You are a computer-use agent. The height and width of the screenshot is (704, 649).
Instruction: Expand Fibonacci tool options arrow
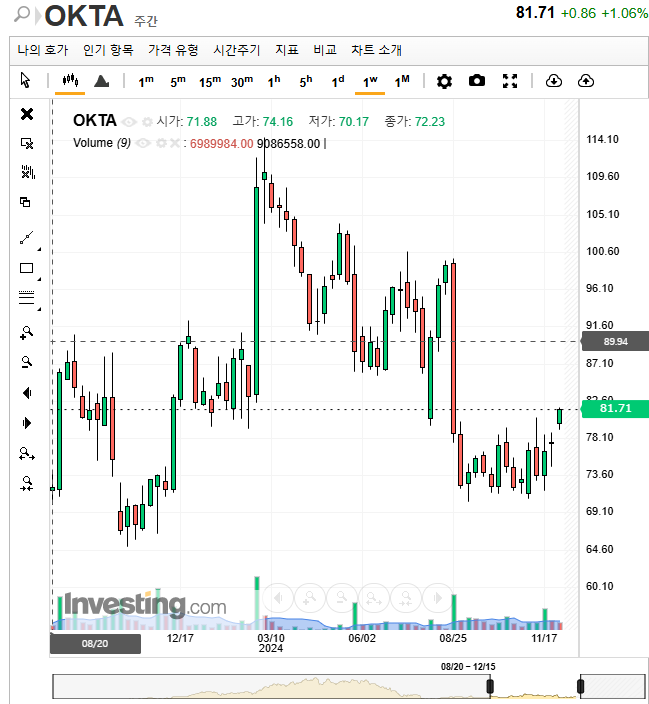coord(39,309)
